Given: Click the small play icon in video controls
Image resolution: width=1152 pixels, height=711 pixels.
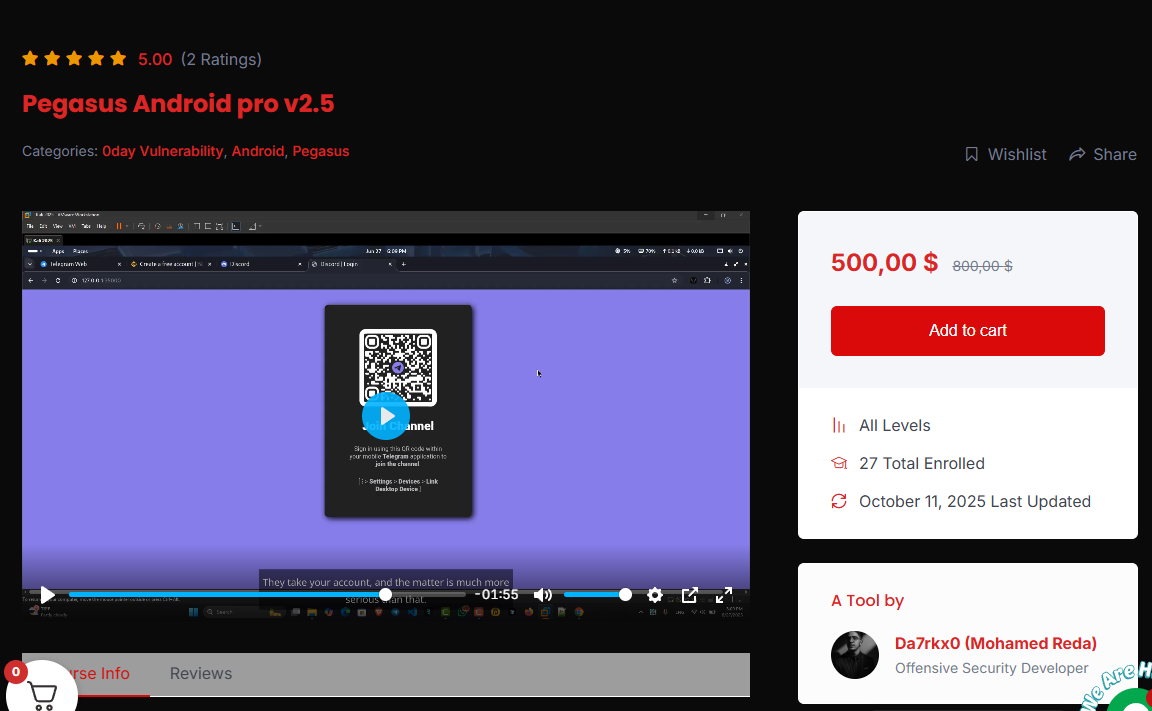Looking at the screenshot, I should [x=47, y=594].
